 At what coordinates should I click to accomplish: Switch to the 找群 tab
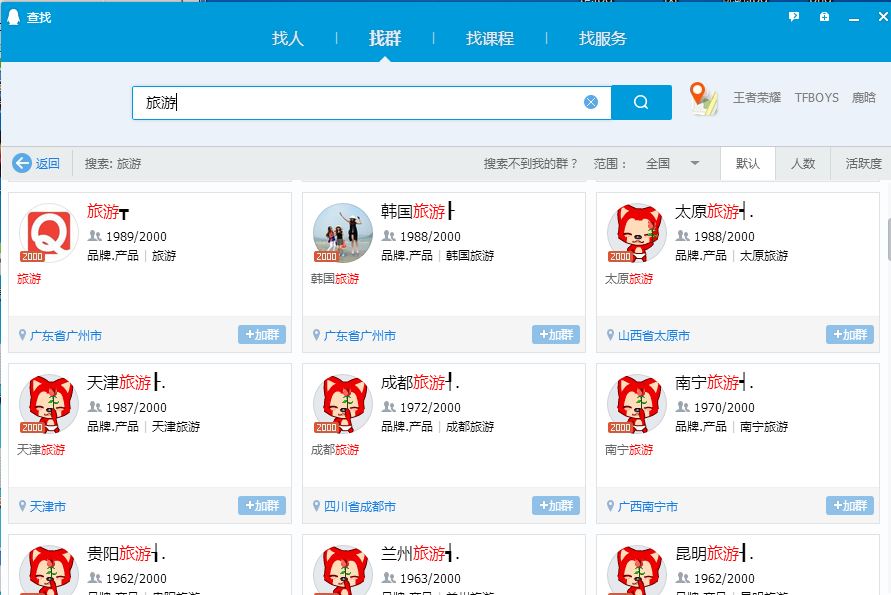pos(385,38)
